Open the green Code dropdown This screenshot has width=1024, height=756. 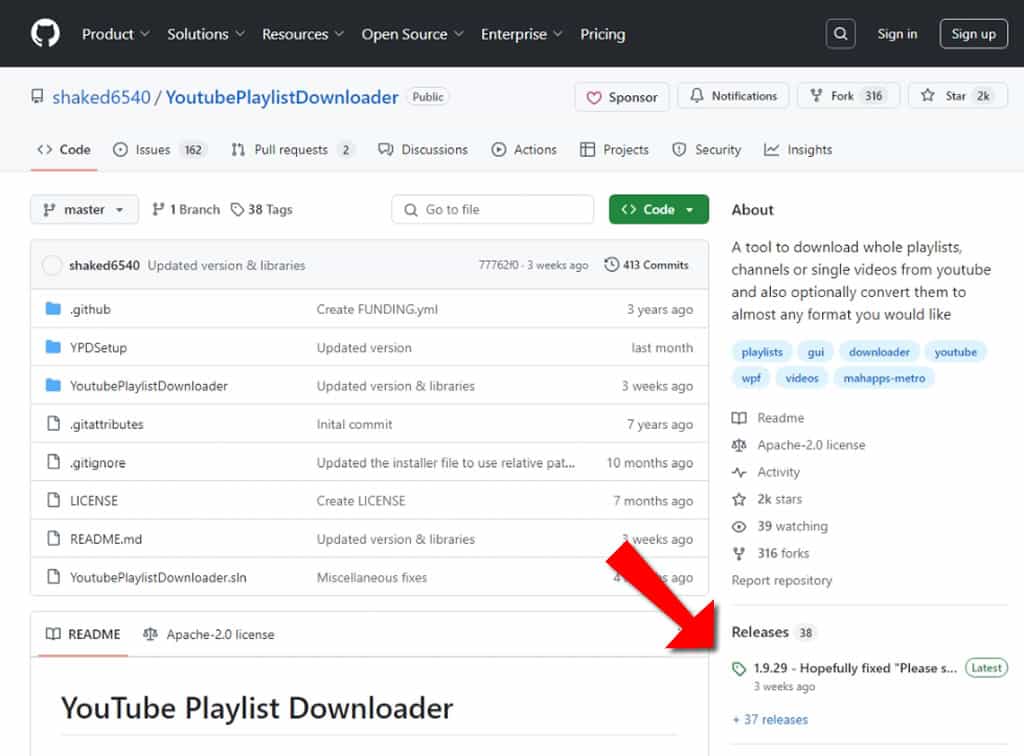tap(658, 210)
